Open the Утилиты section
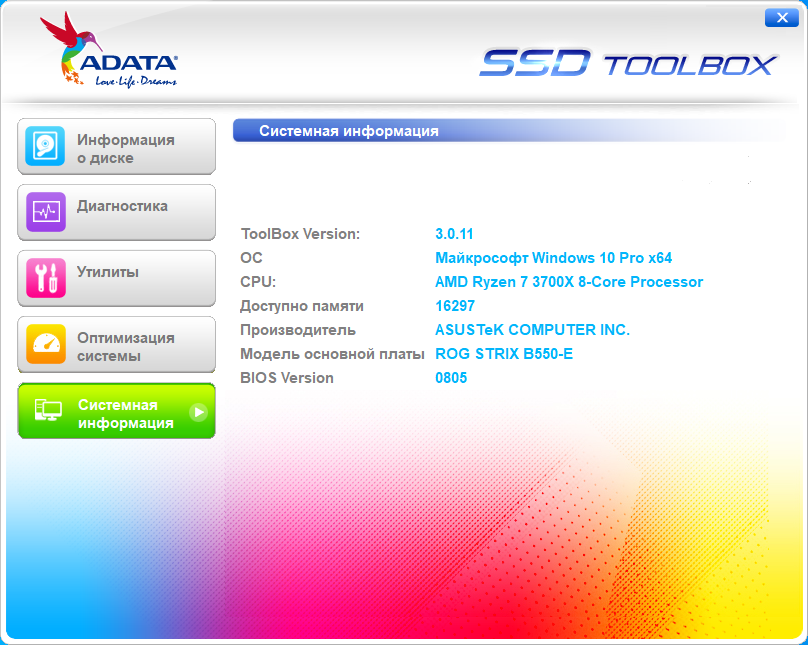The image size is (808, 645). pos(108,272)
